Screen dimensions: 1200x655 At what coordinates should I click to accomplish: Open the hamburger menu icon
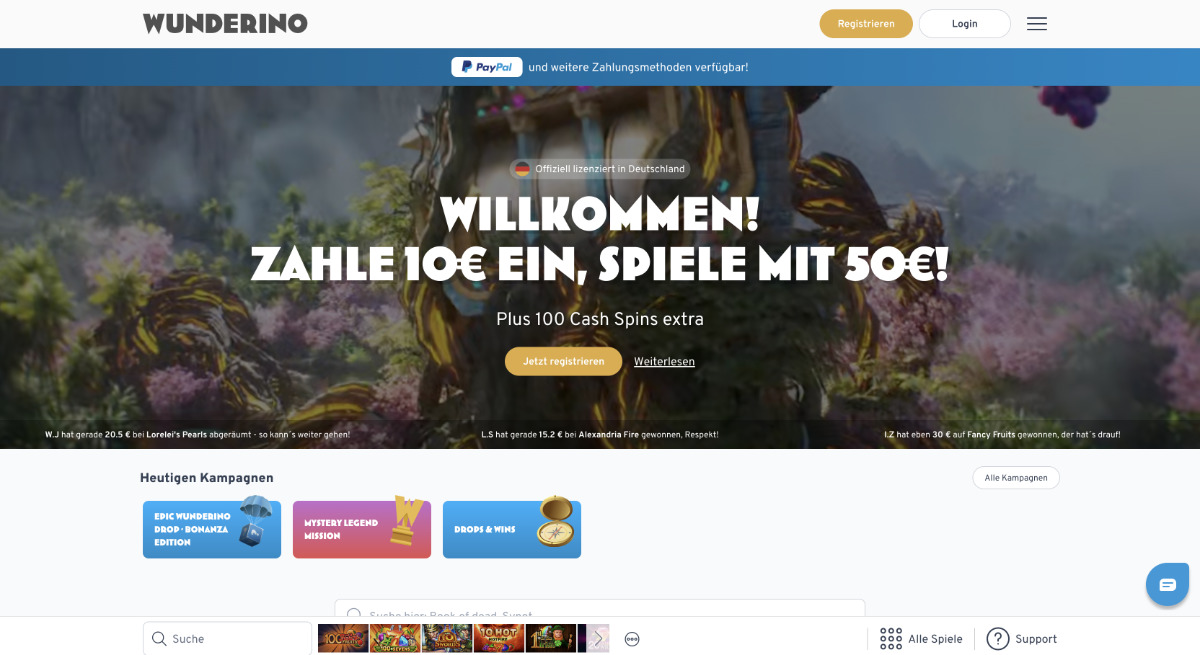pos(1037,24)
